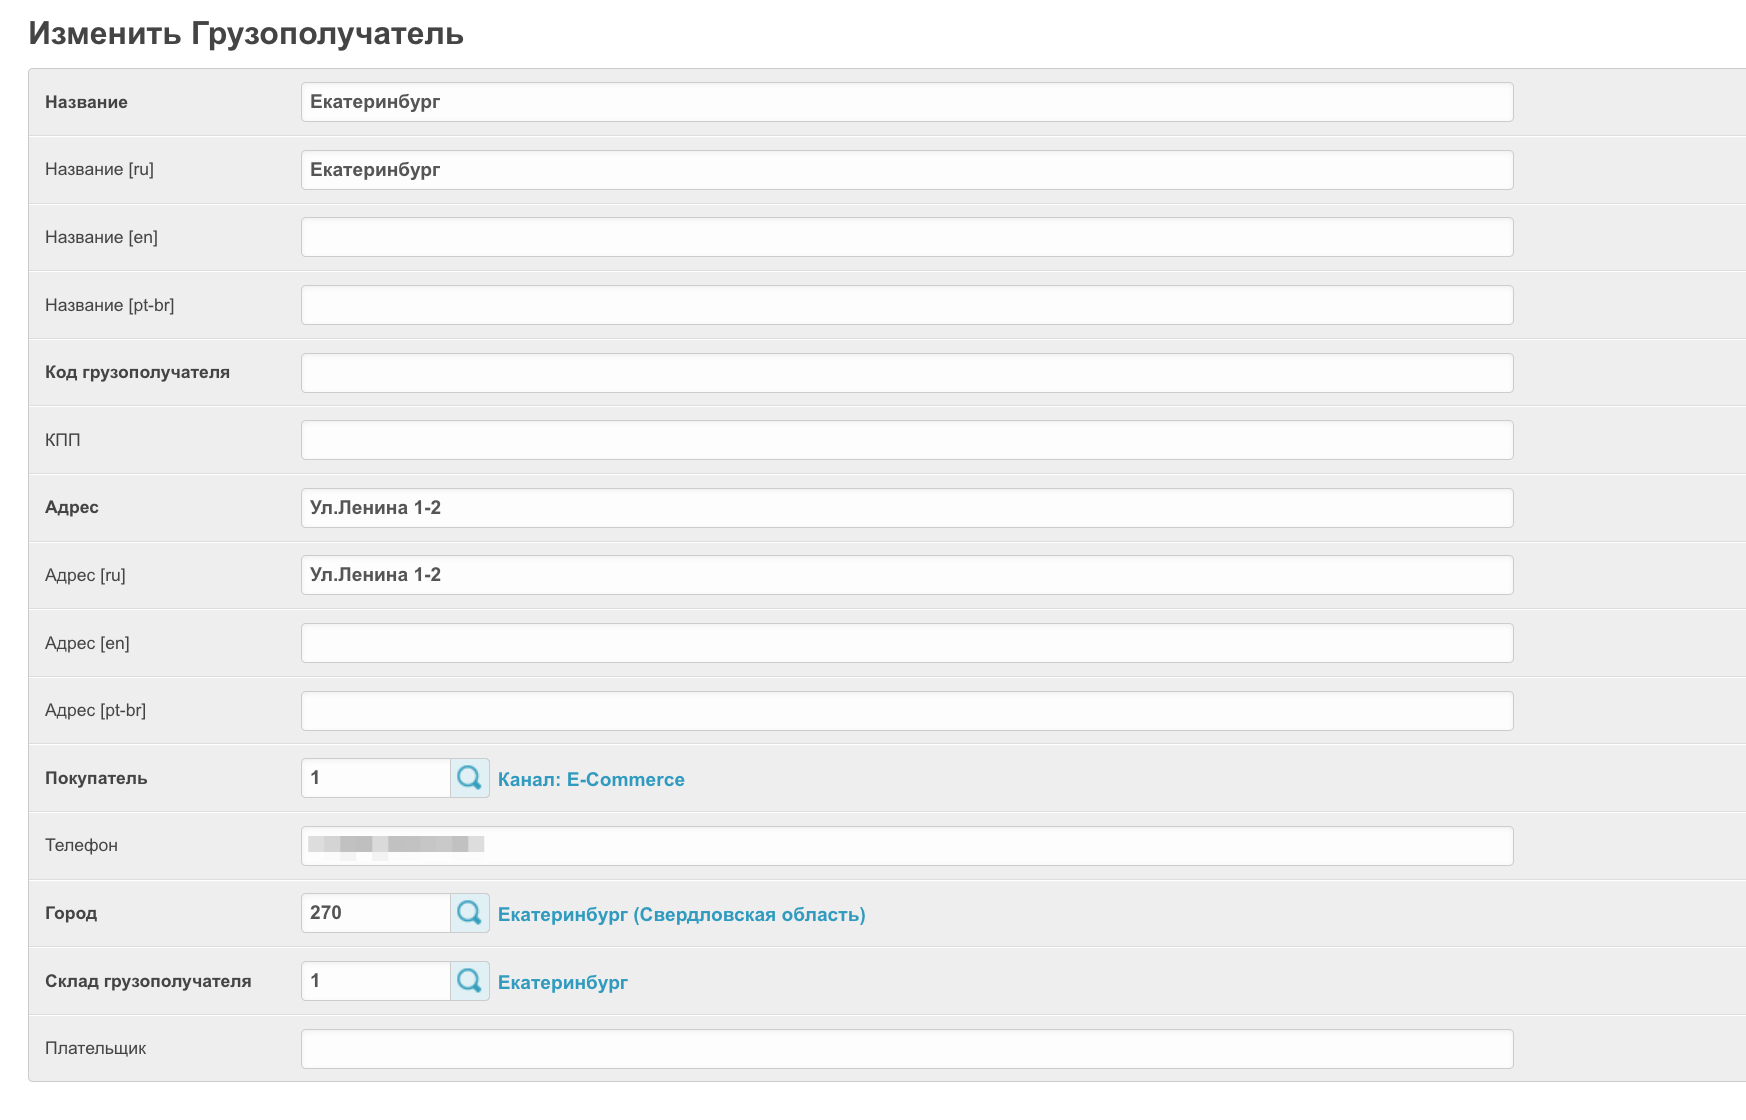Screen dimensions: 1746x1120
Task: Focus the Название input field
Action: (906, 102)
